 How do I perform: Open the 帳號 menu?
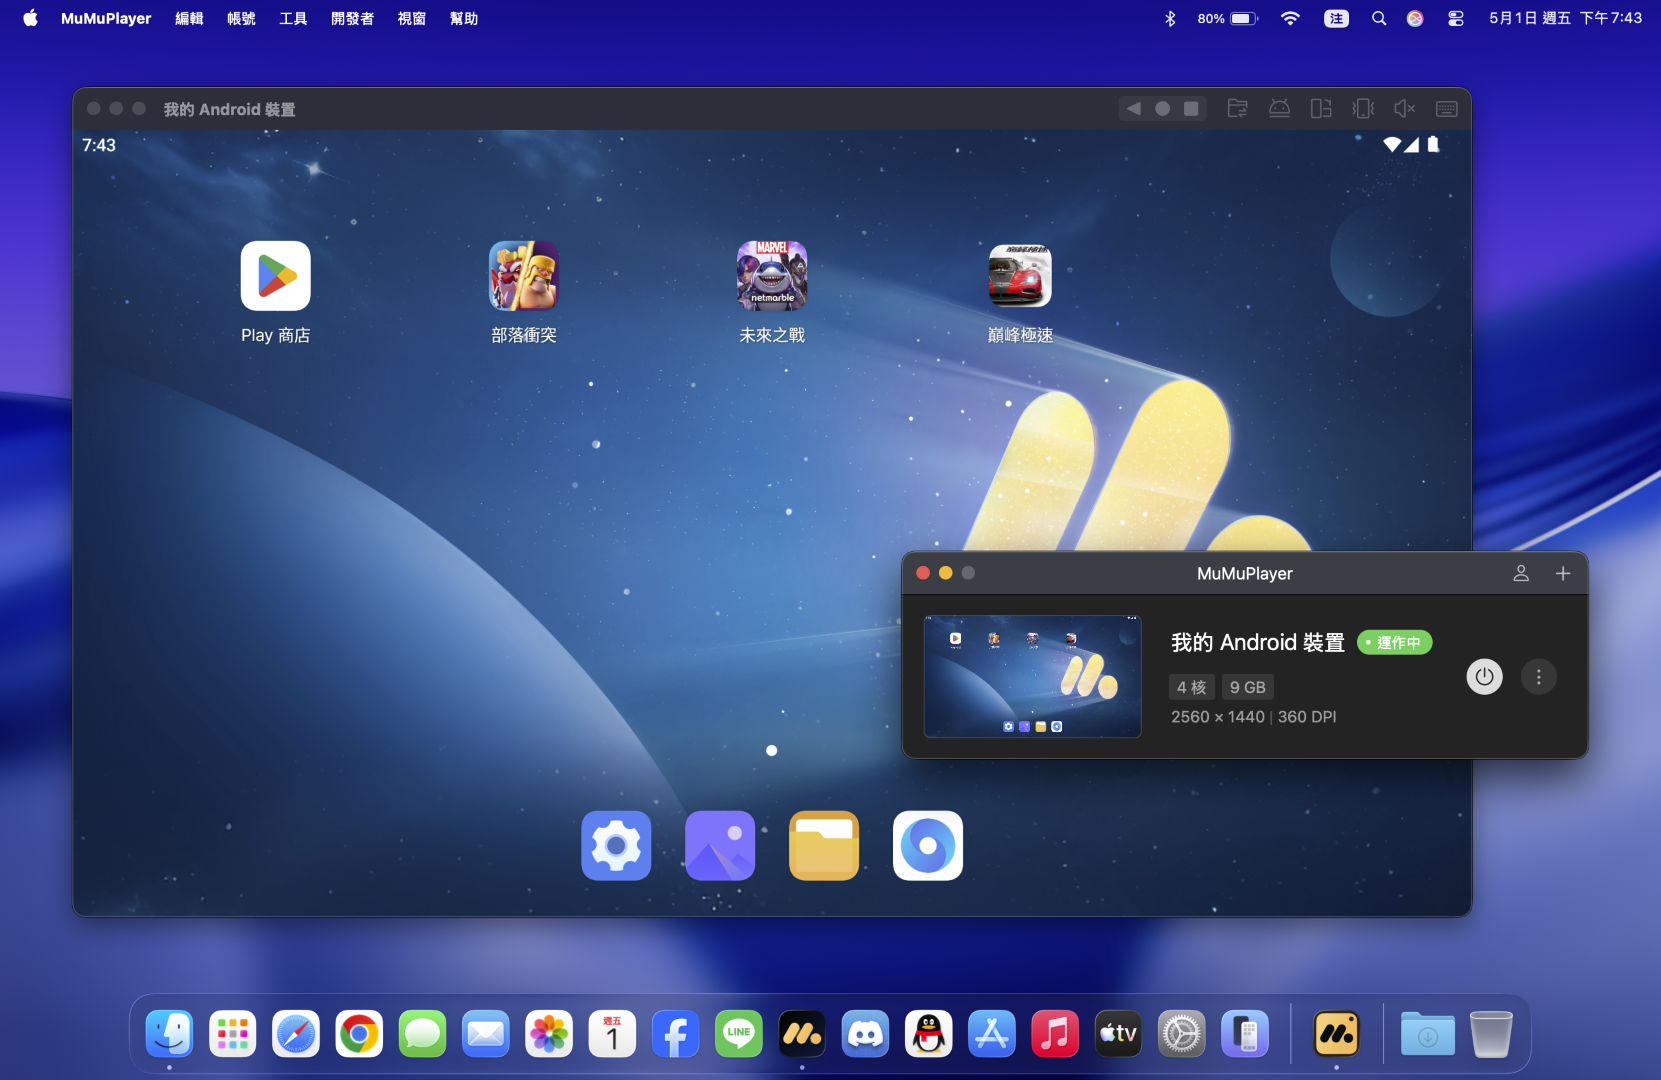pyautogui.click(x=241, y=18)
